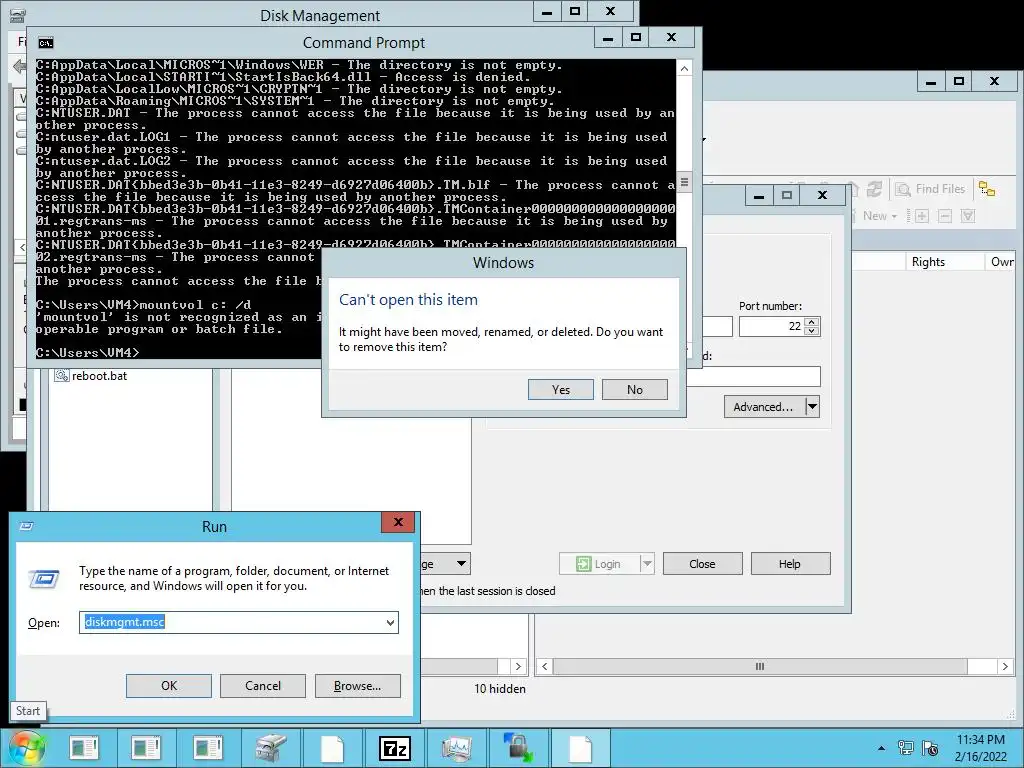The height and width of the screenshot is (768, 1024).
Task: Go back with Disk Management's back arrow
Action: pos(20,66)
